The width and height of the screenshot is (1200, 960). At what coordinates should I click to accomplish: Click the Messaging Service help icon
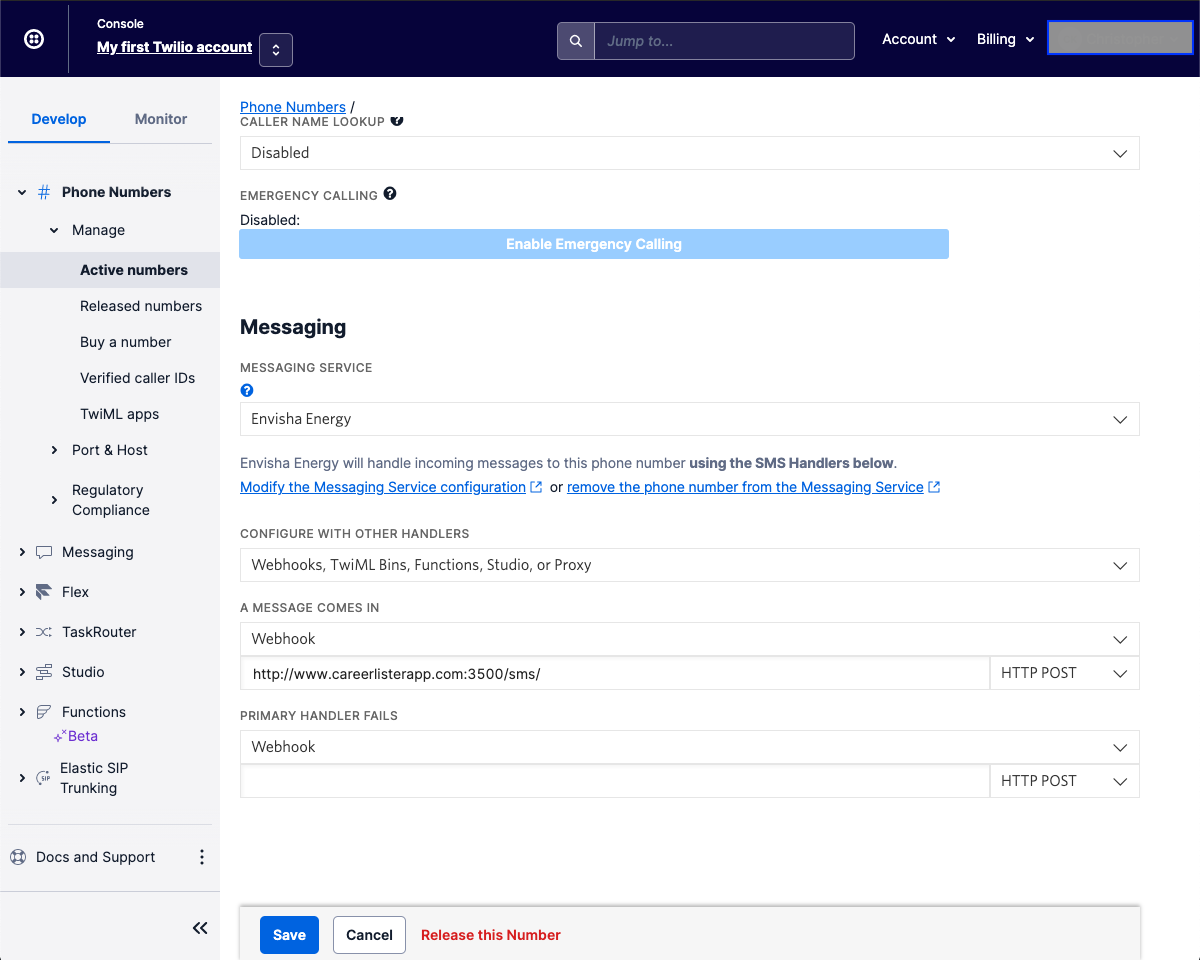pos(247,390)
